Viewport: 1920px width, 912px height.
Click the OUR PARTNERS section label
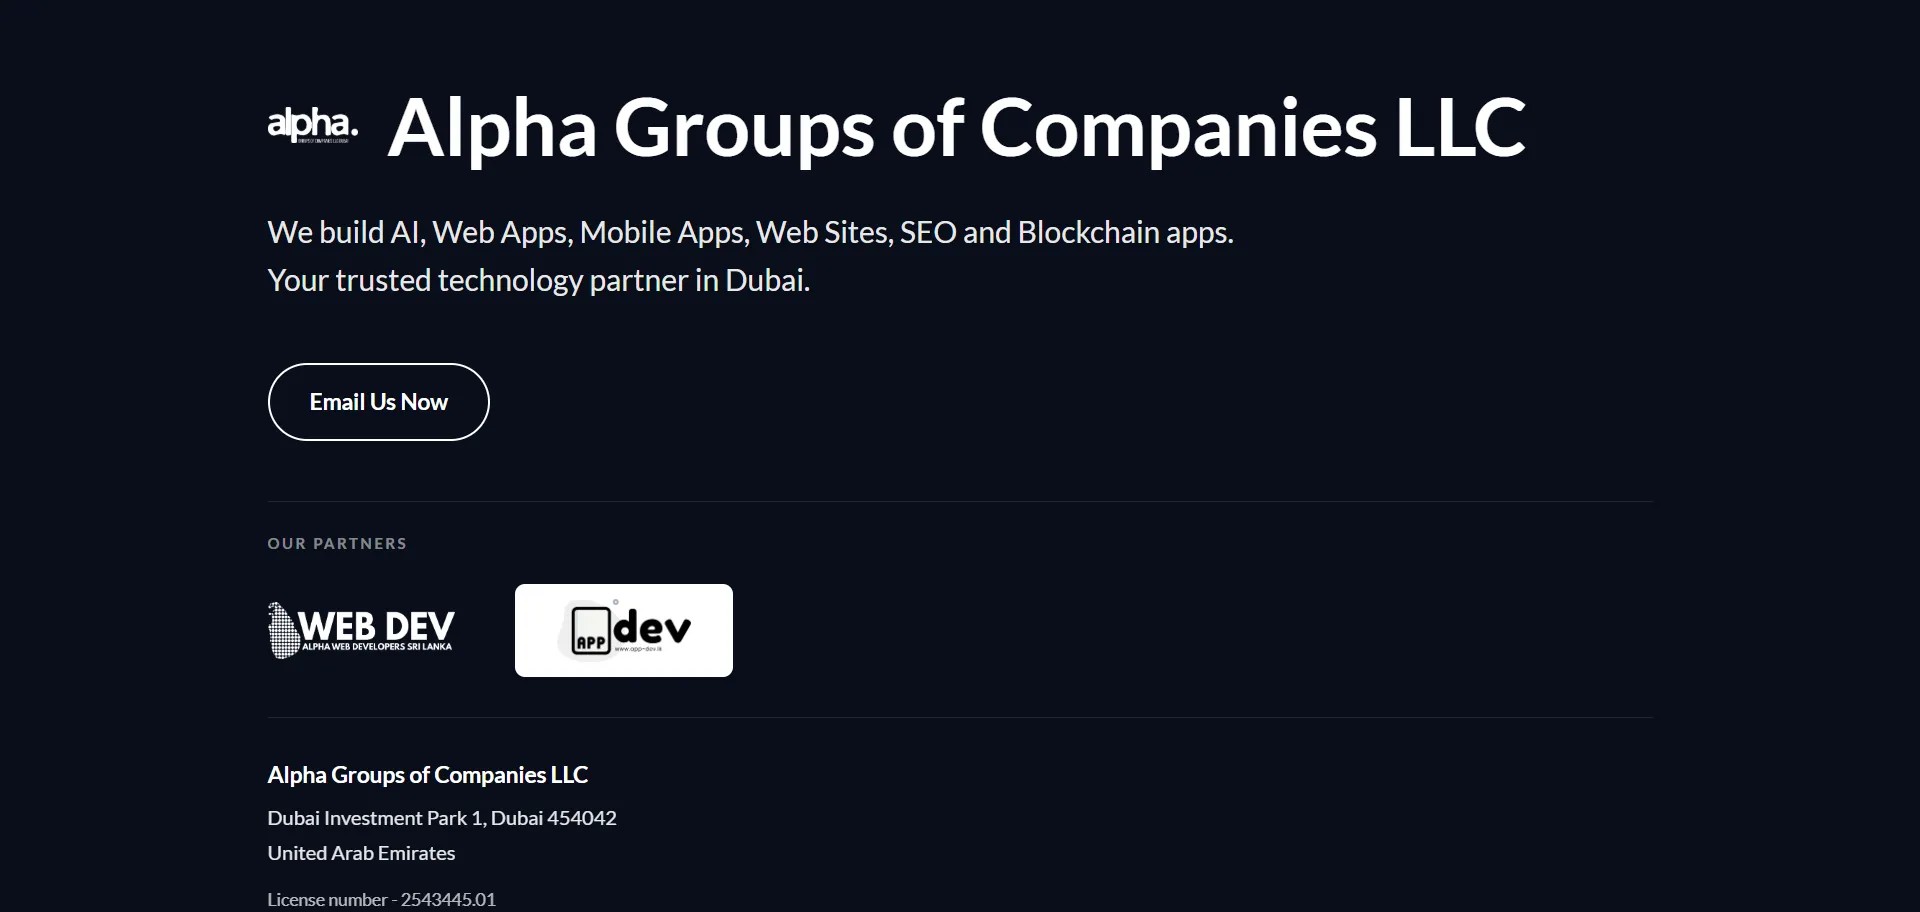click(337, 543)
